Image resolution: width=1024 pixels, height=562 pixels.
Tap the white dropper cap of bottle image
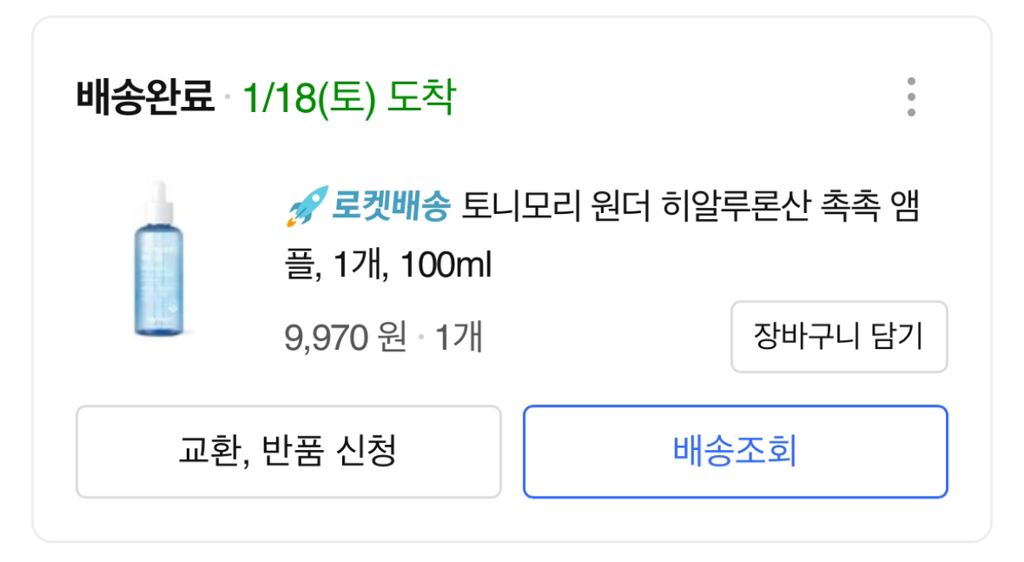point(158,200)
